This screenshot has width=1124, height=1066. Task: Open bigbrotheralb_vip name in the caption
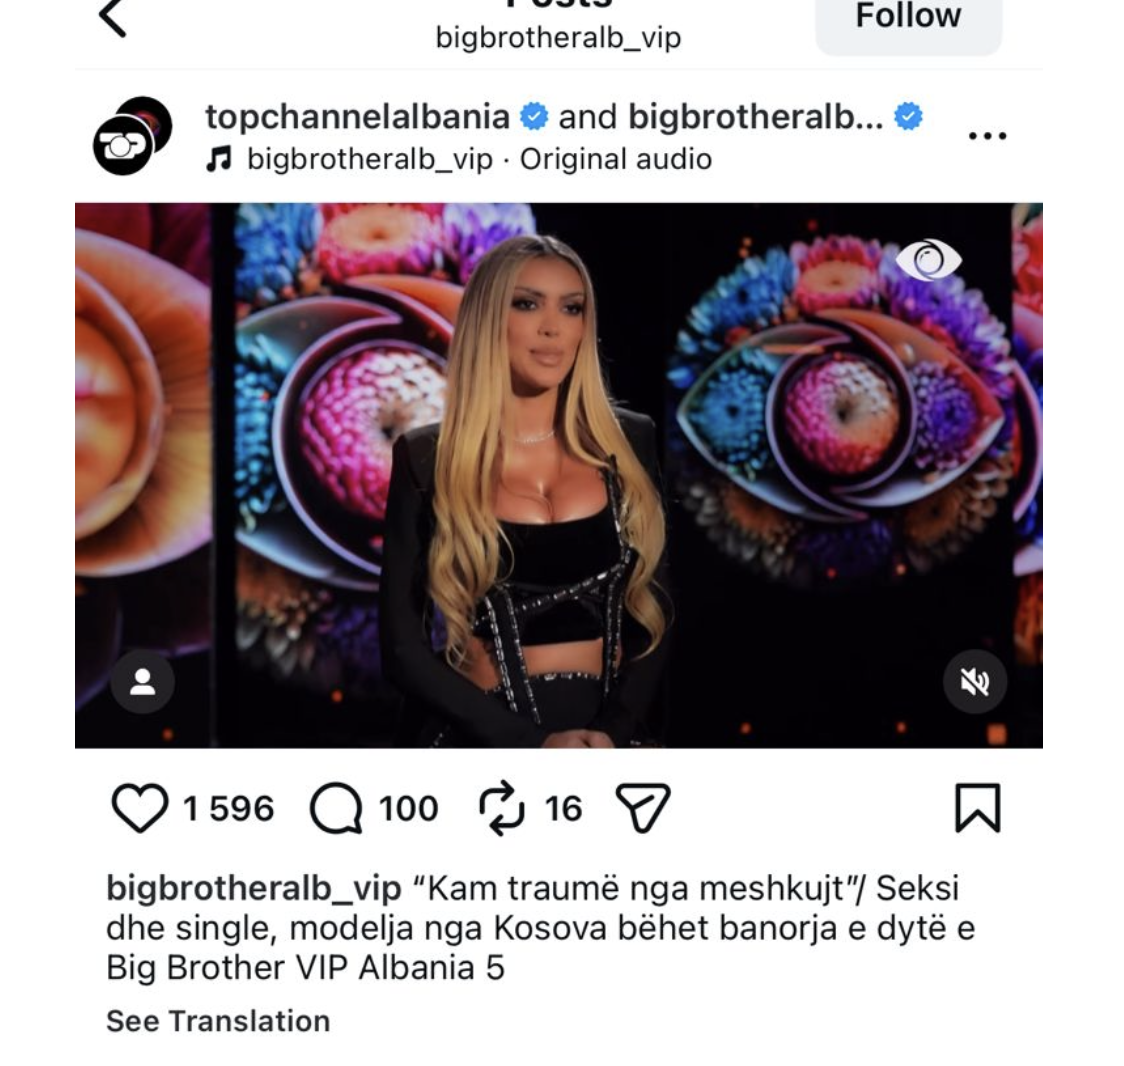click(254, 889)
